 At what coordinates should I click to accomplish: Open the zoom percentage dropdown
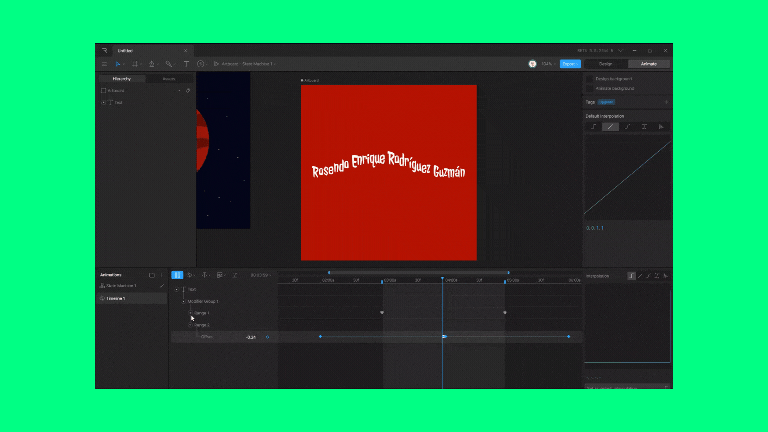click(x=547, y=63)
